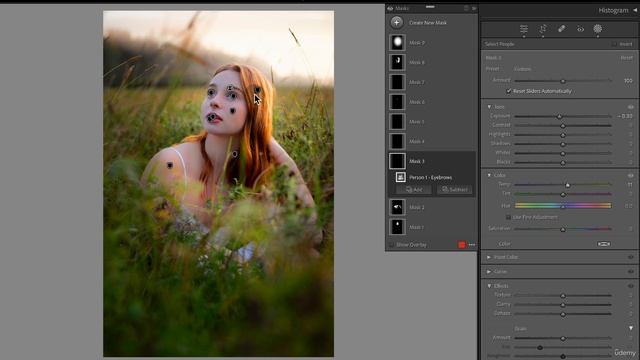Enable the Invert checkbox
This screenshot has height=360, width=640.
[x=614, y=44]
